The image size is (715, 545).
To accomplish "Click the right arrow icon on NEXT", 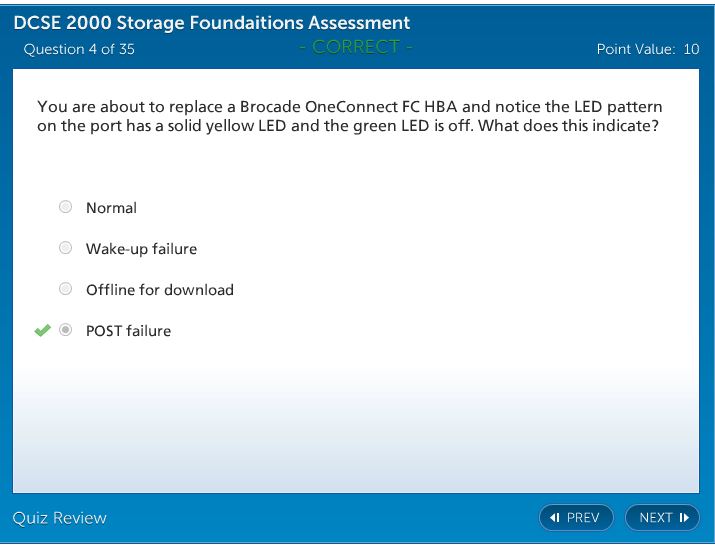I will click(x=684, y=517).
